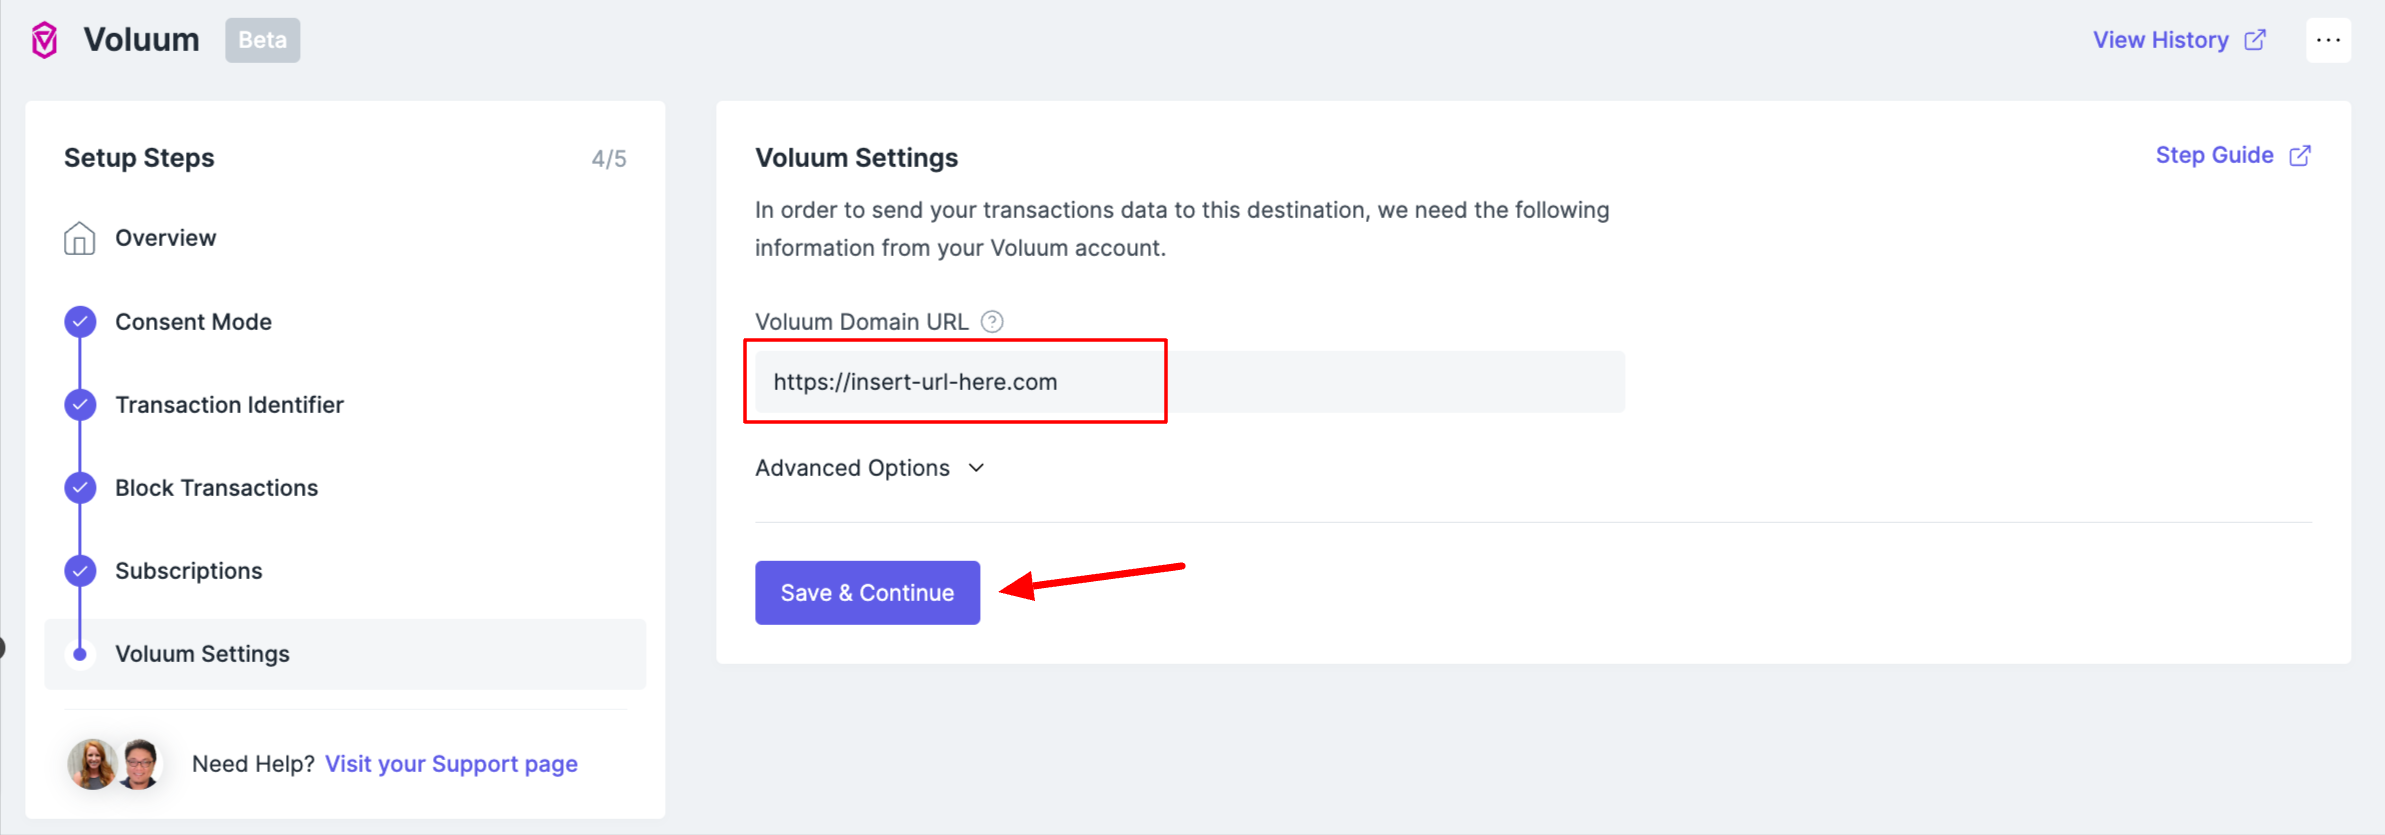
Task: Open the Consent Mode step
Action: (x=193, y=322)
